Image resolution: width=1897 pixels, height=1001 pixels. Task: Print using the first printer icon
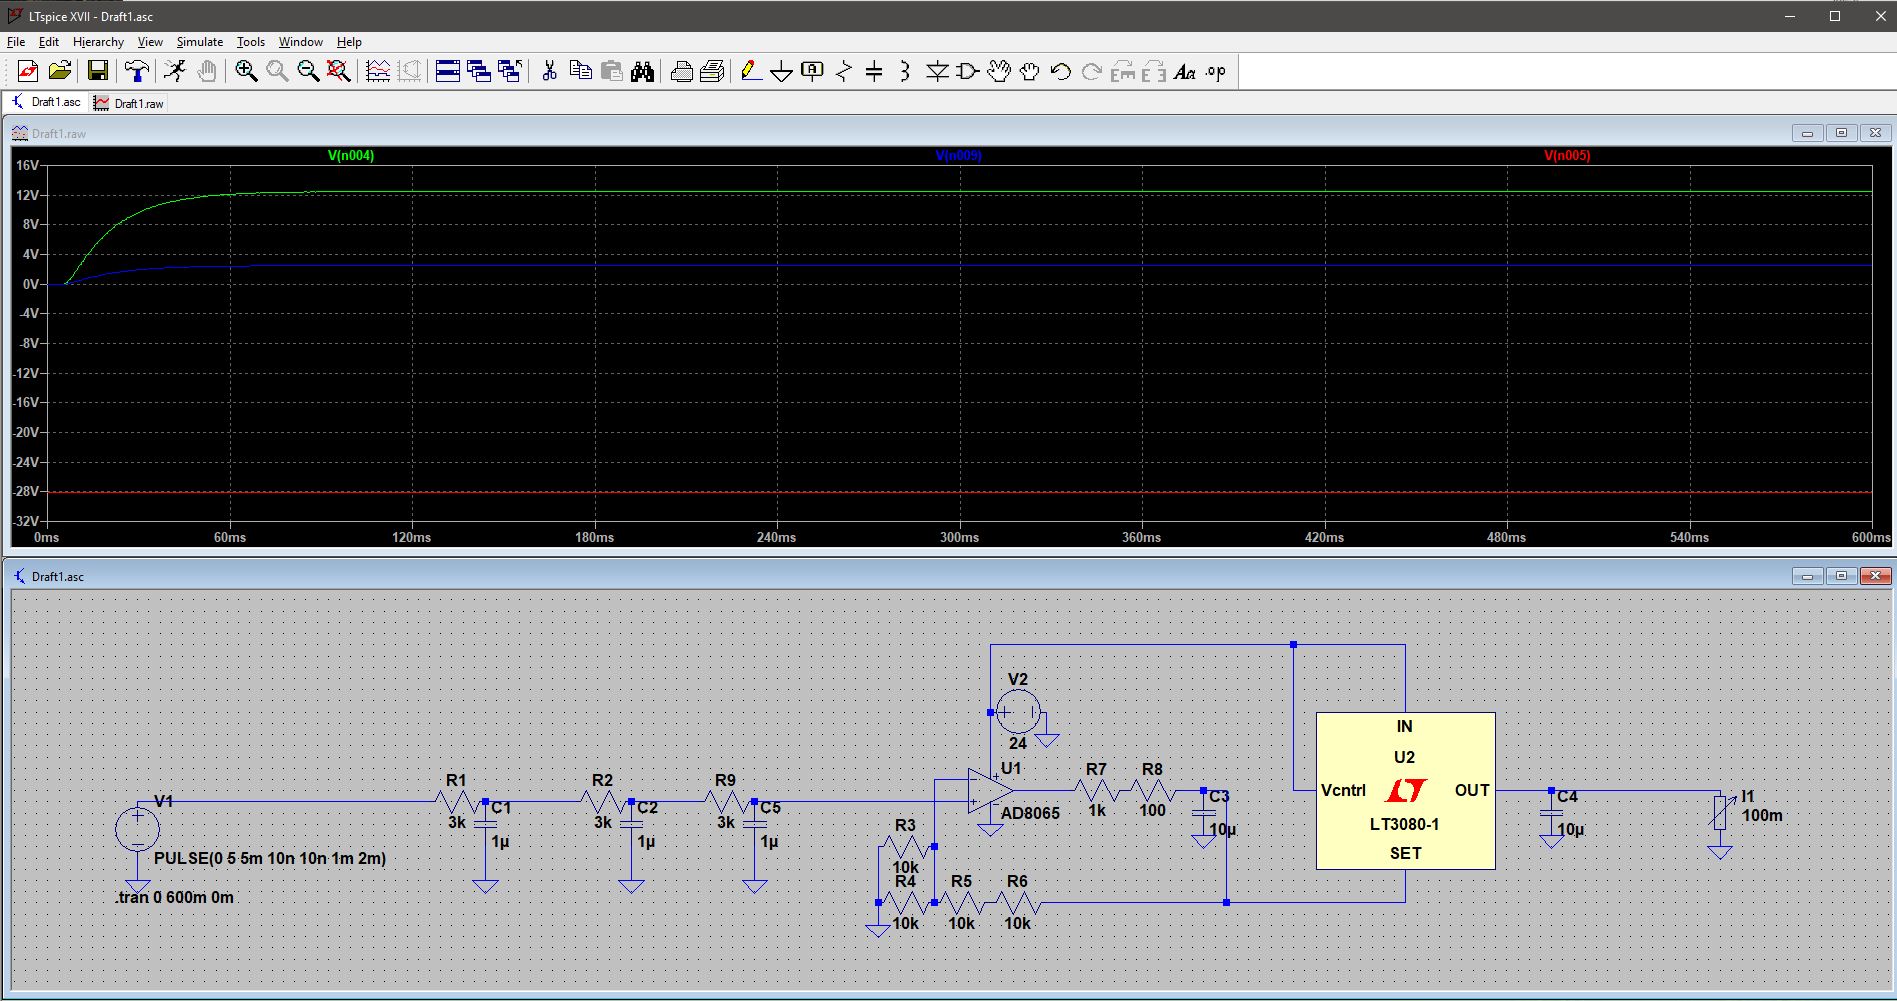682,71
